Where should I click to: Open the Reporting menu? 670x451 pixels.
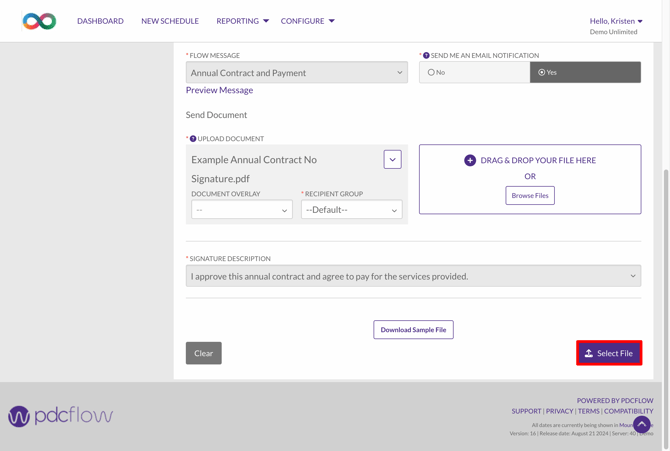click(x=242, y=21)
